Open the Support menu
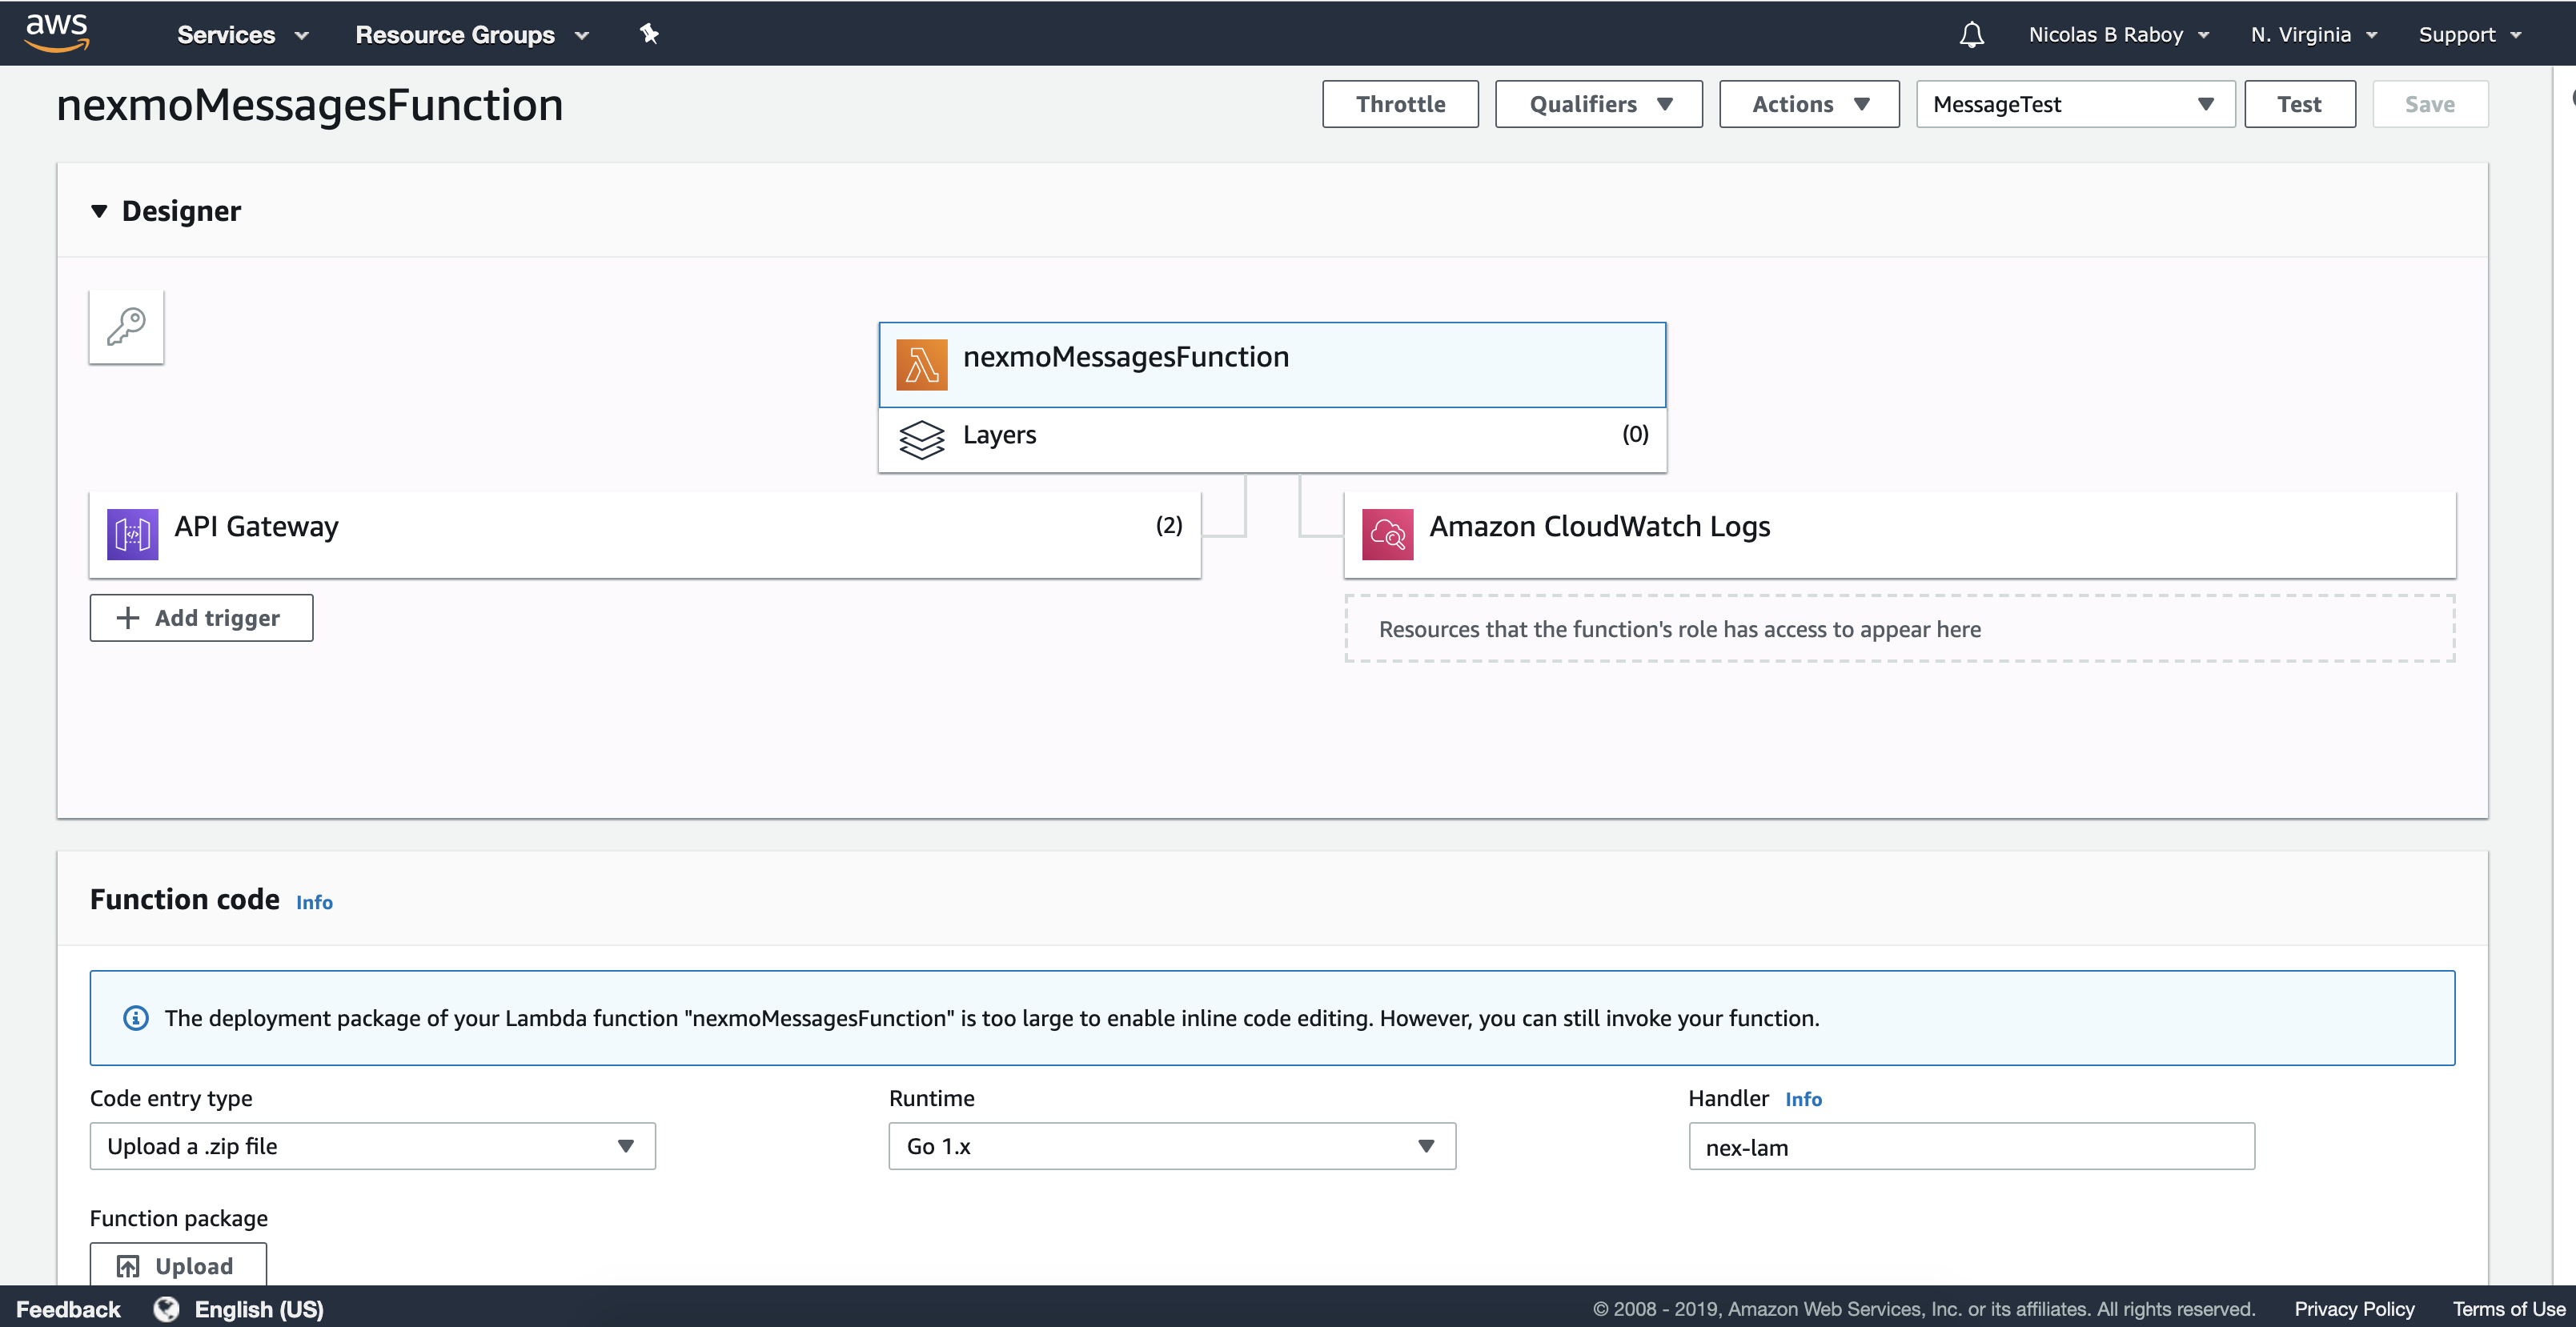The width and height of the screenshot is (2576, 1327). coord(2469,35)
